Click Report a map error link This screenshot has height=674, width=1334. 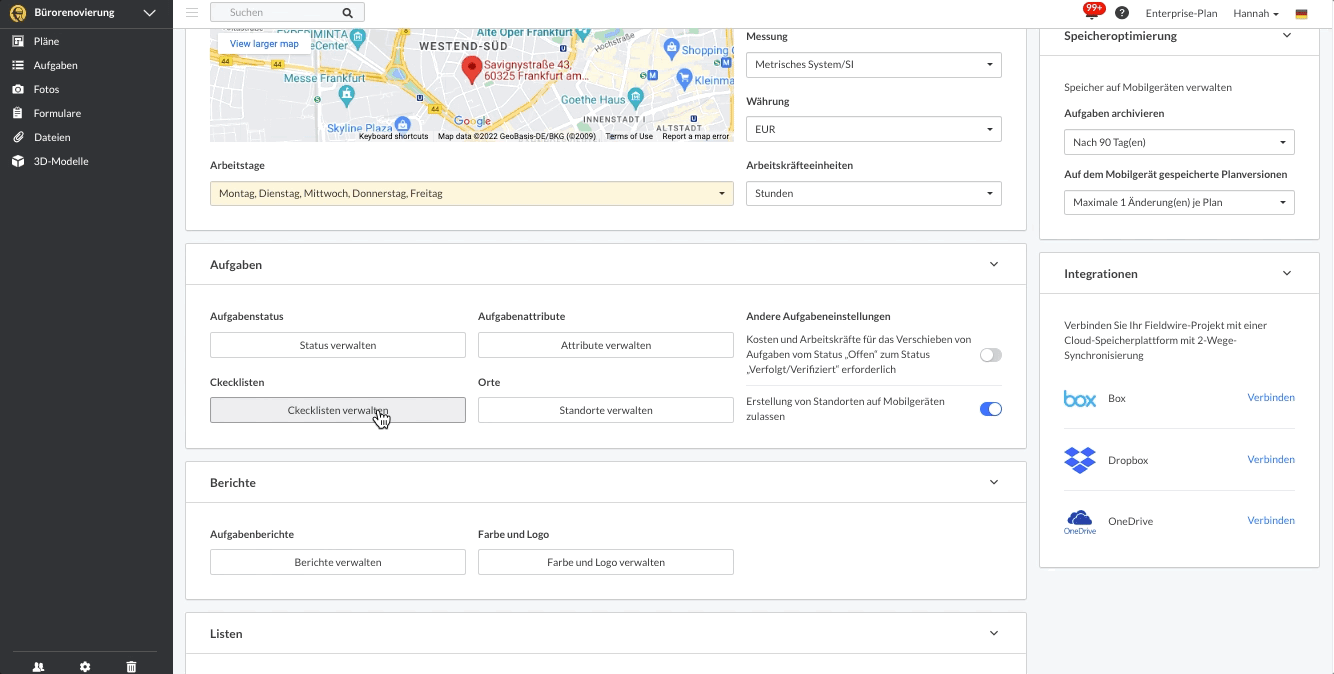pos(696,136)
